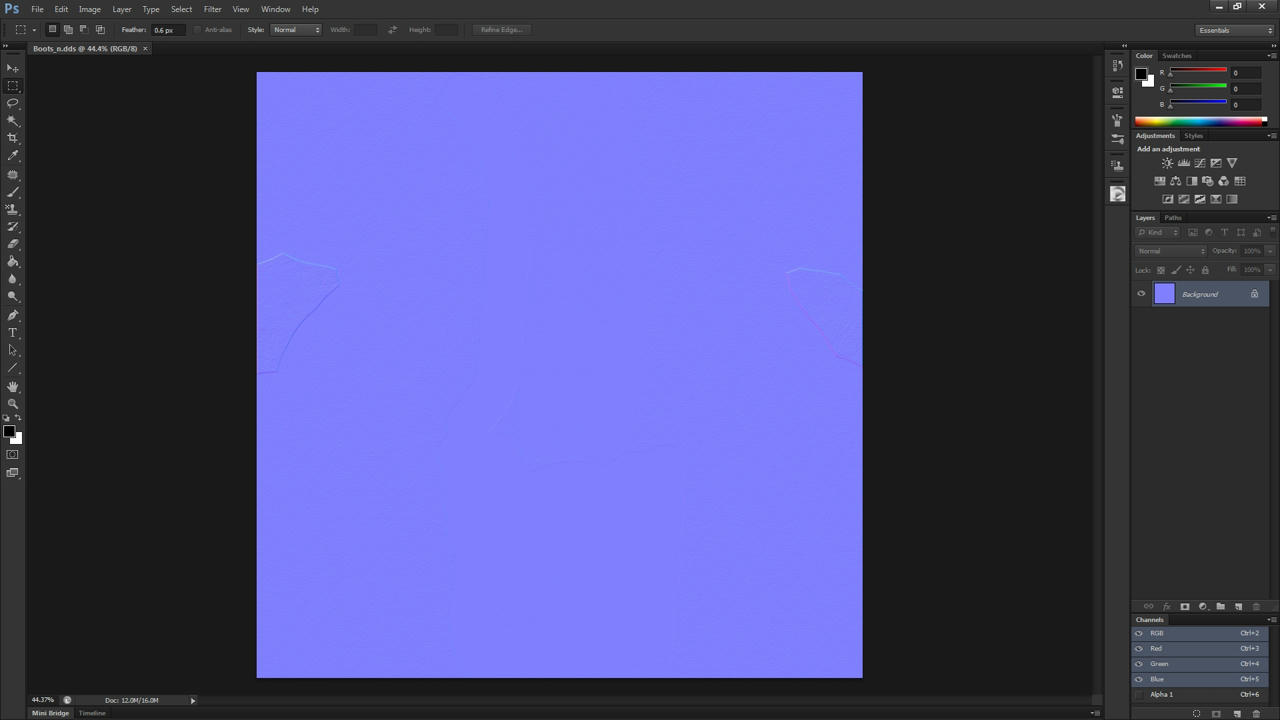Image resolution: width=1280 pixels, height=720 pixels.
Task: Select the Path Selection tool
Action: tap(13, 350)
